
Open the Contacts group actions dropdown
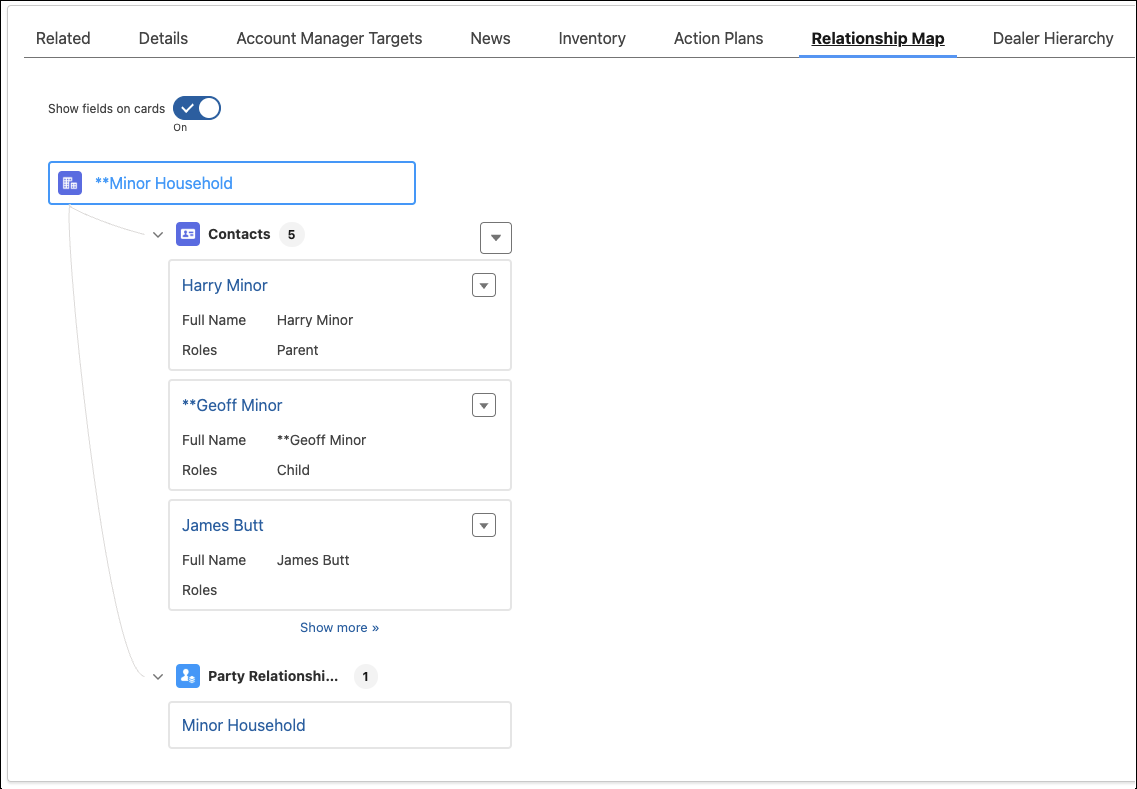496,238
